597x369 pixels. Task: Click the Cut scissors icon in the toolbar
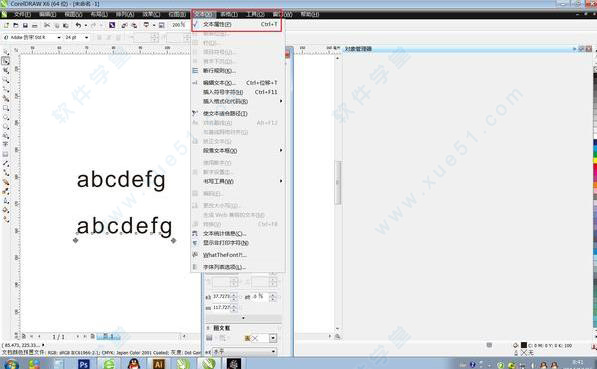(x=47, y=26)
